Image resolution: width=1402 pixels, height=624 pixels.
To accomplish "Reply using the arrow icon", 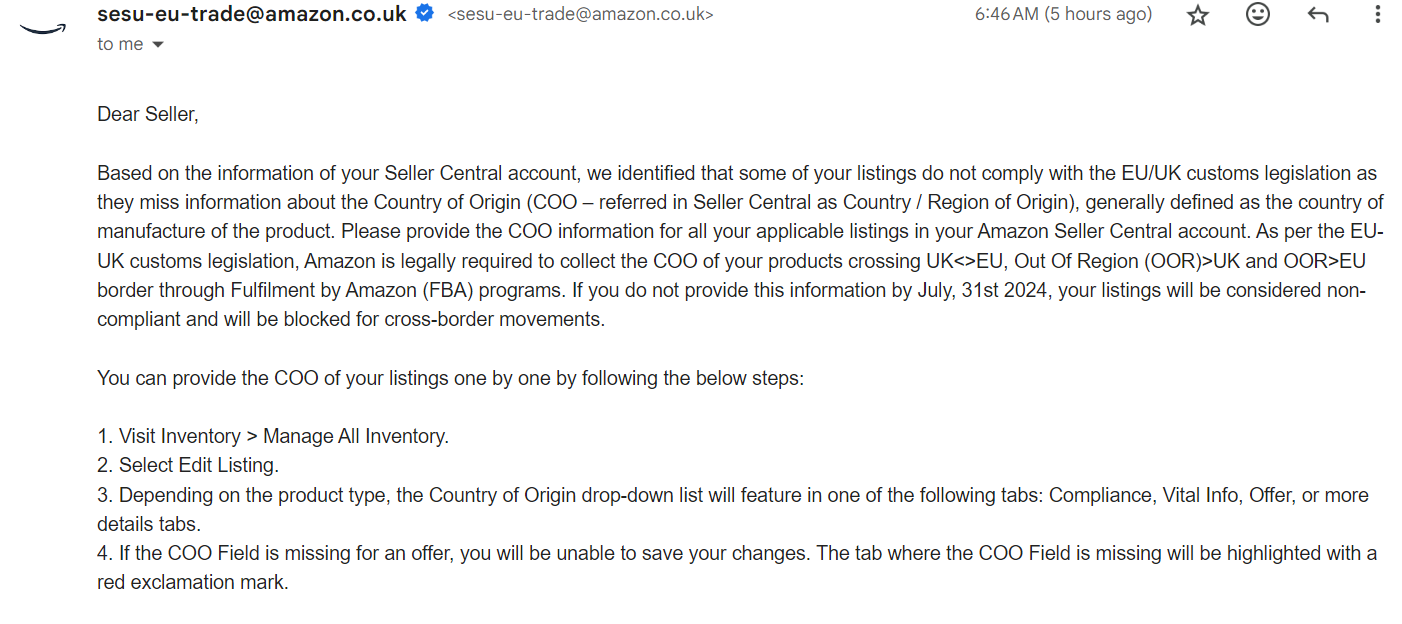I will pos(1318,15).
